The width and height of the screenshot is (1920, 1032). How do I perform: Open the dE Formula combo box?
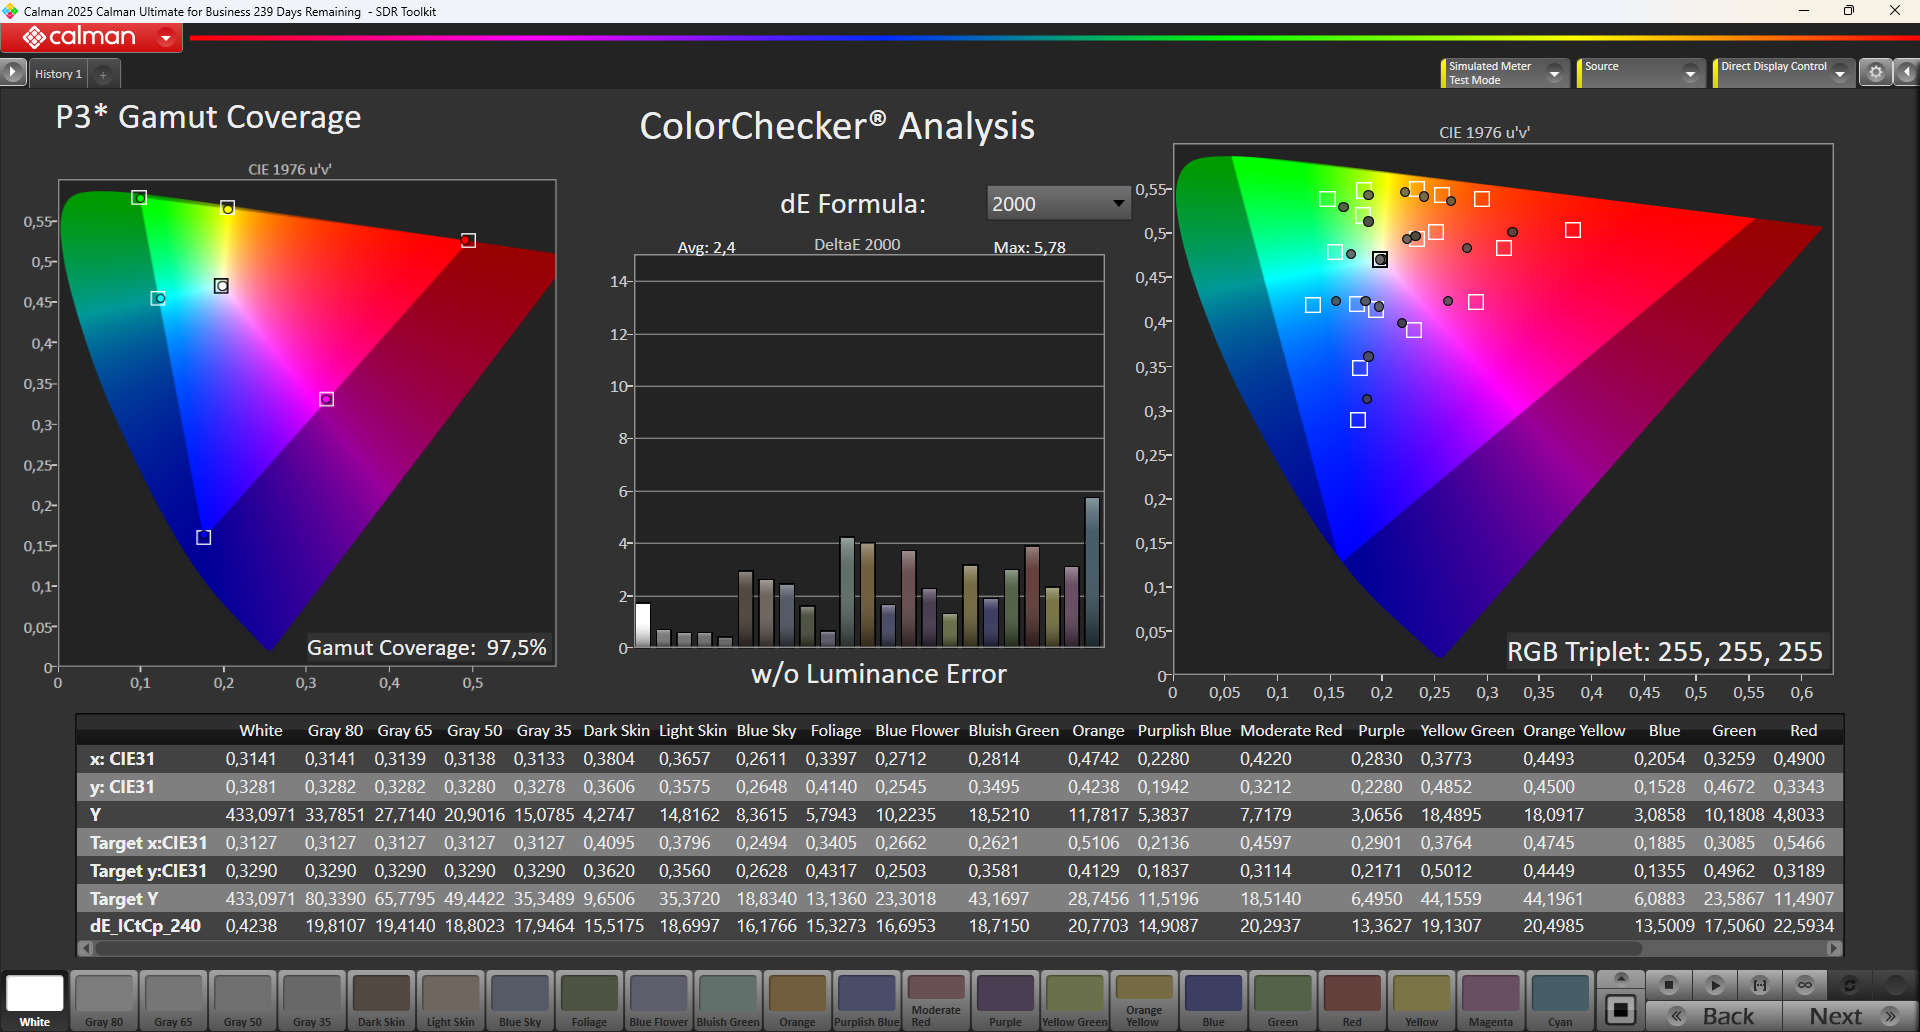pyautogui.click(x=1058, y=204)
